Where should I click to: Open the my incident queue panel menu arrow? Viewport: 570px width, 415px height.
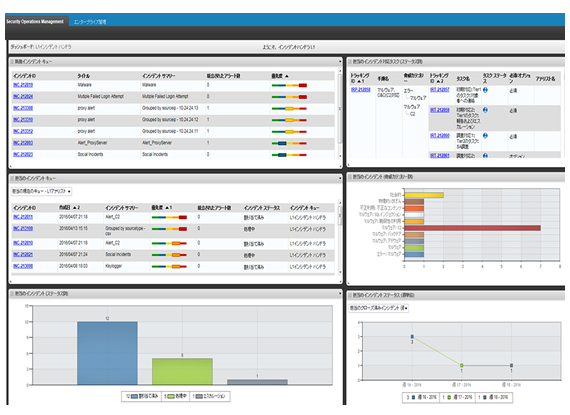click(x=340, y=178)
